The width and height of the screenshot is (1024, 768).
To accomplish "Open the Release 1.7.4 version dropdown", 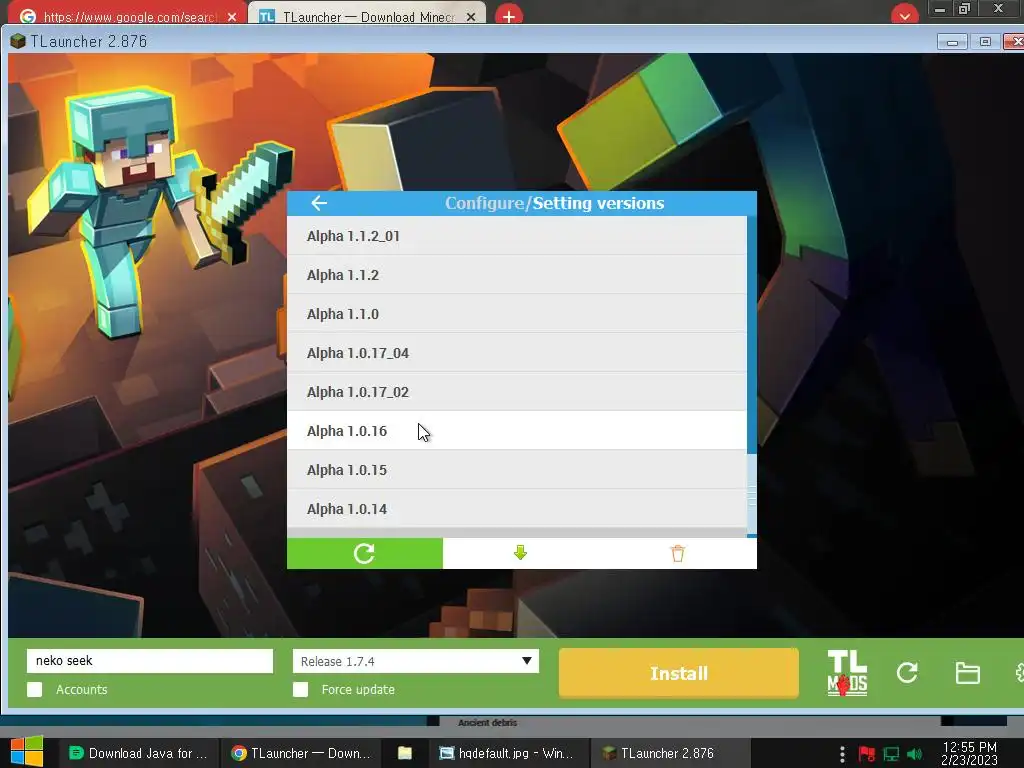I will 416,661.
